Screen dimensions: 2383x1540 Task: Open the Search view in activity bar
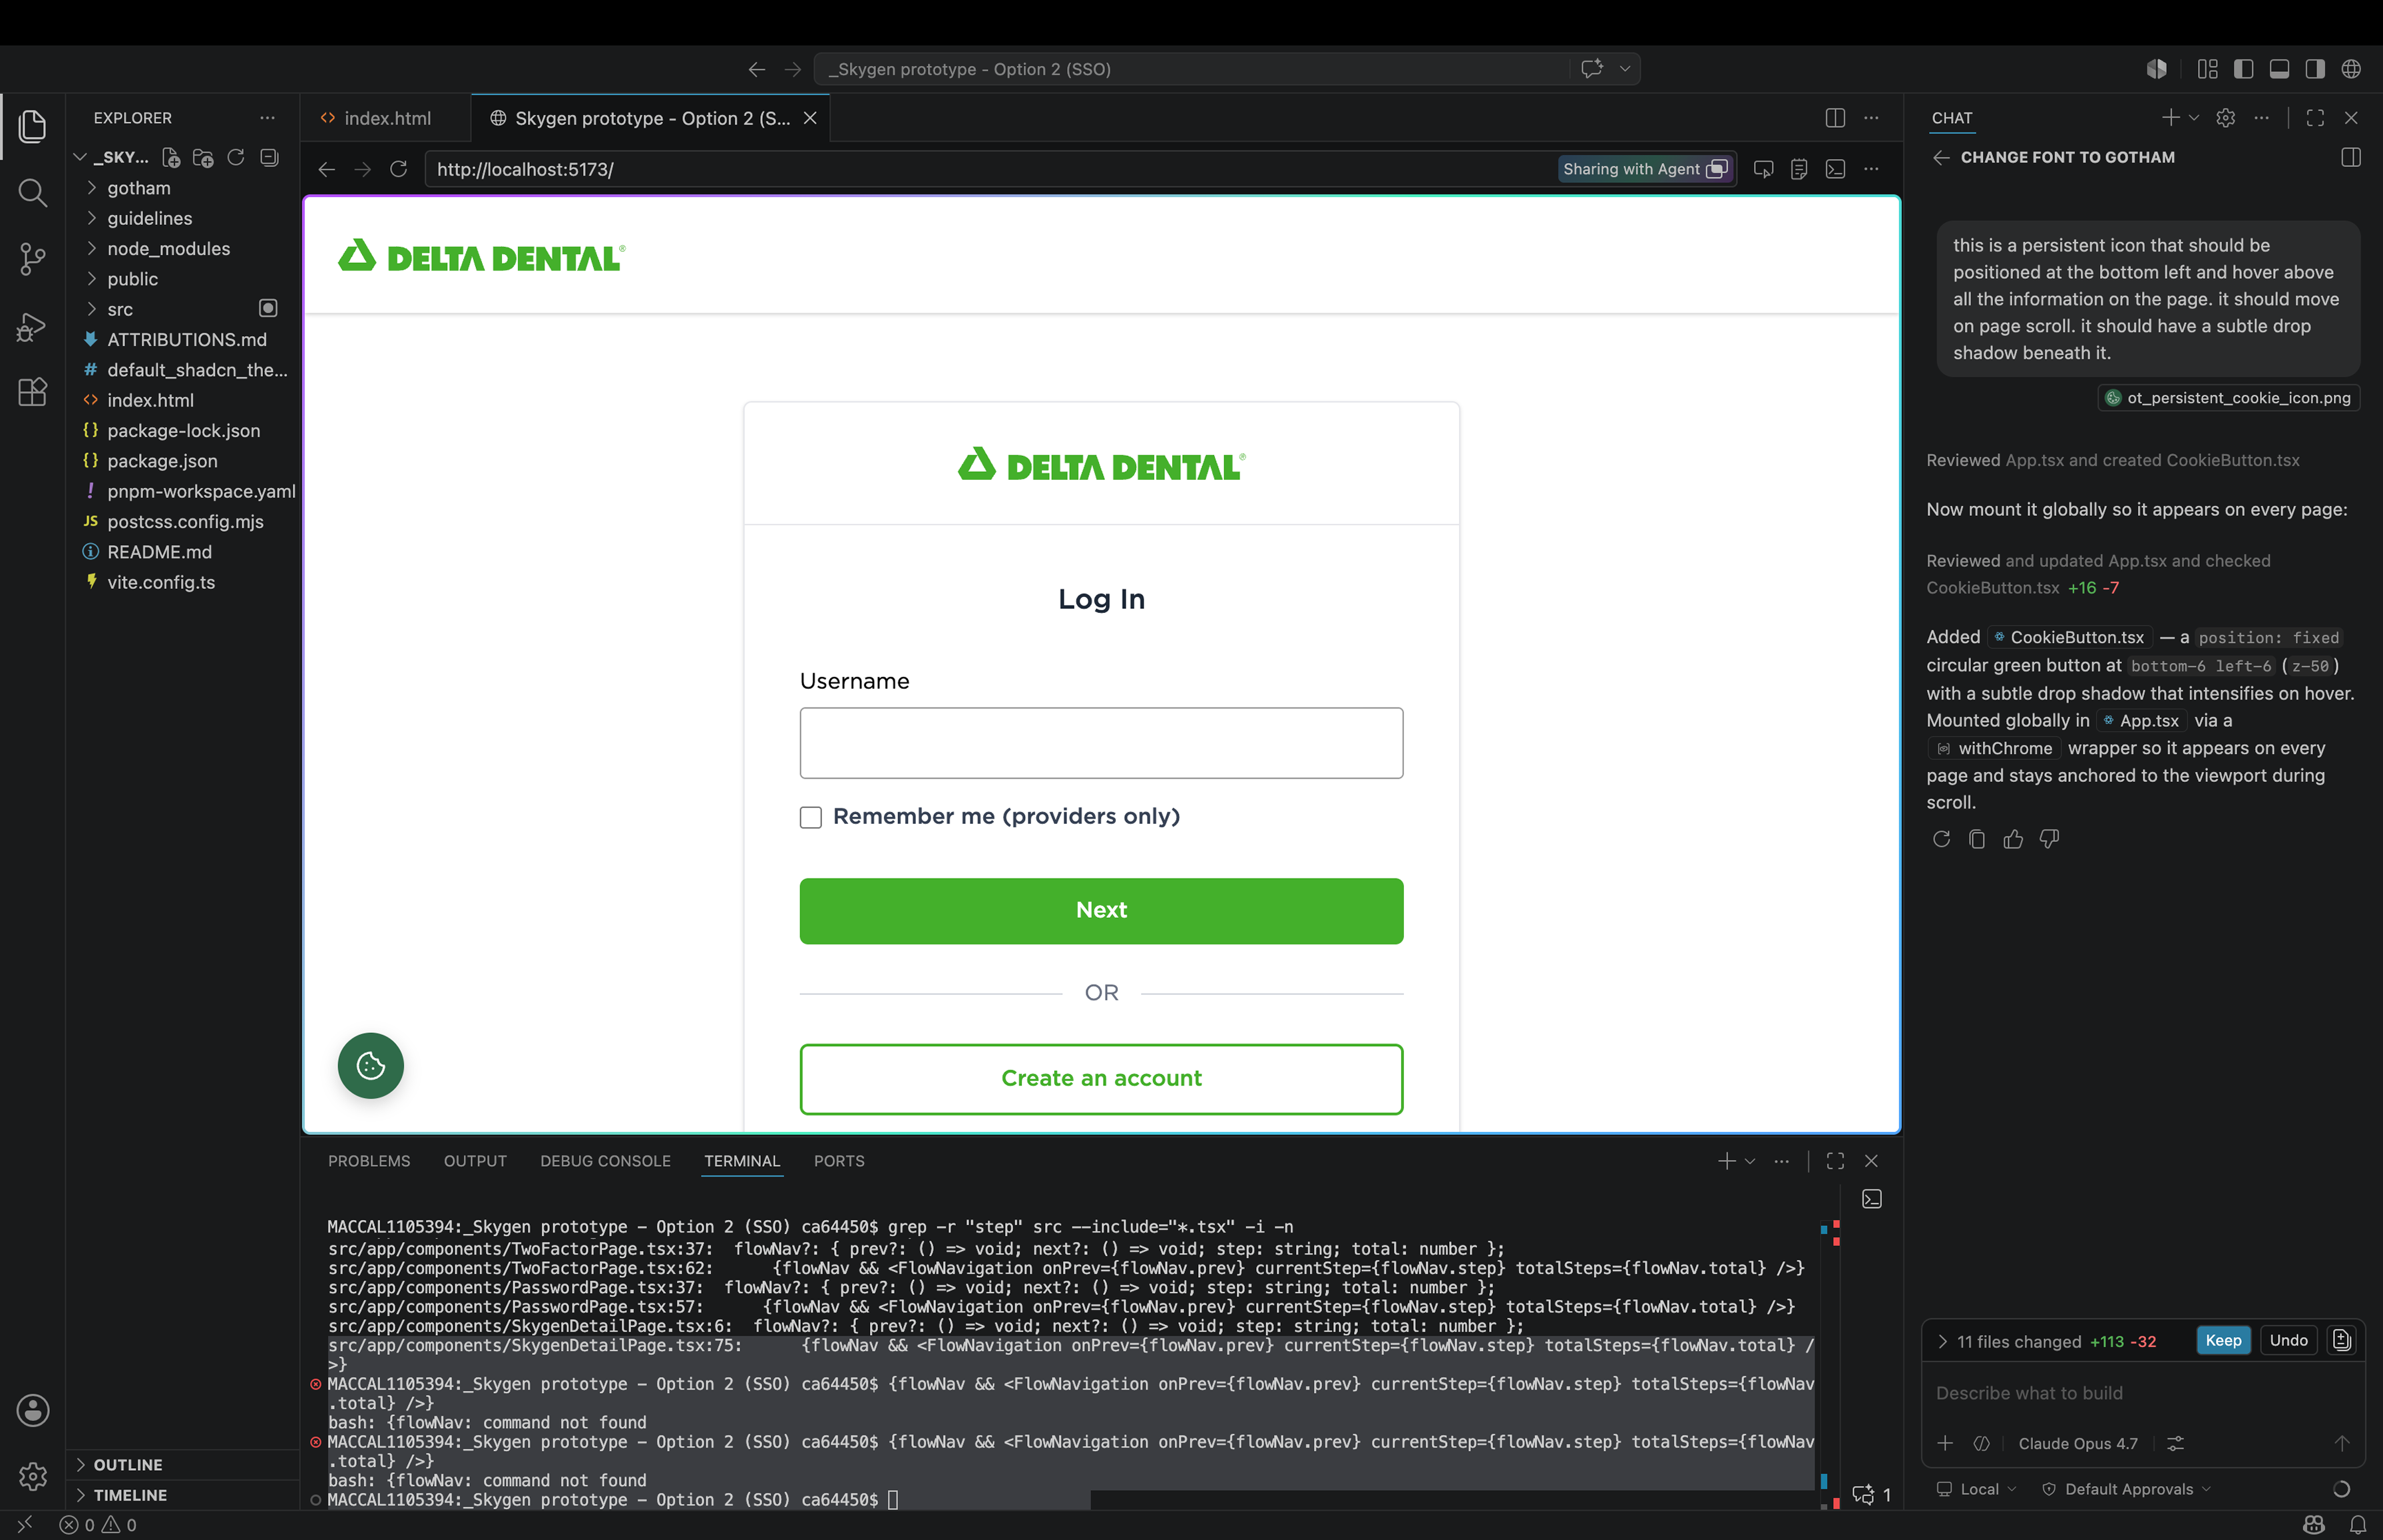32,192
